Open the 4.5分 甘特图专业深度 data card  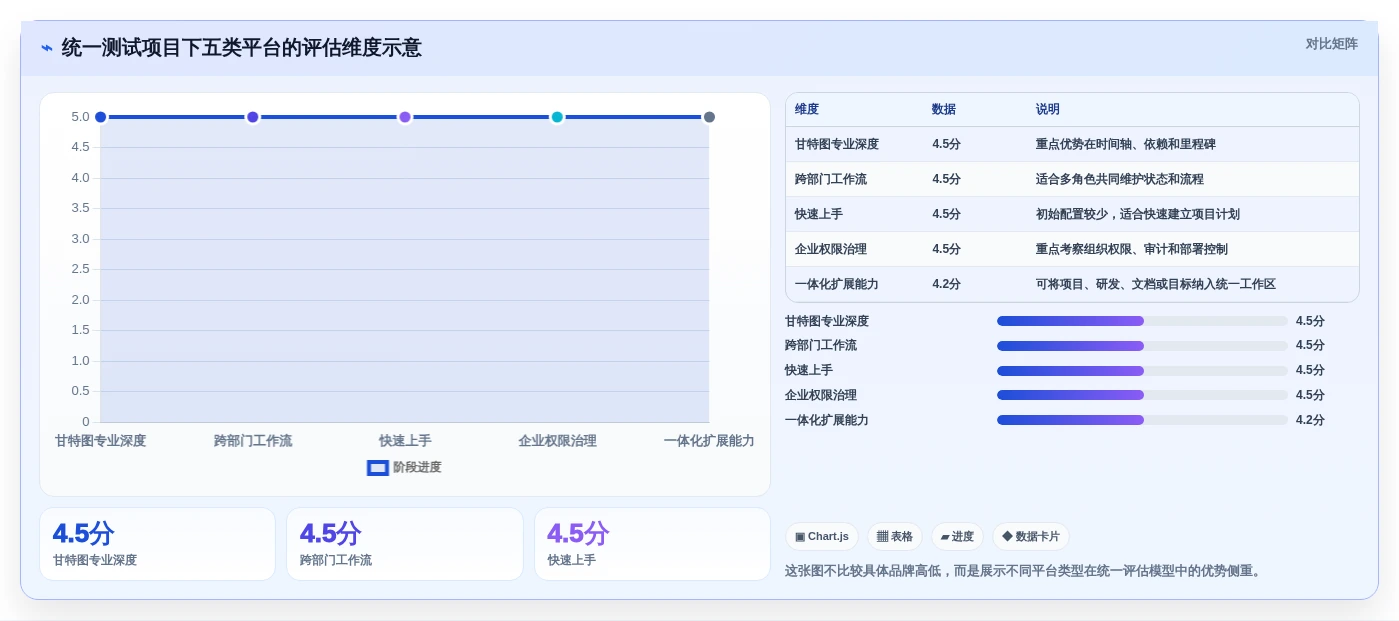157,544
